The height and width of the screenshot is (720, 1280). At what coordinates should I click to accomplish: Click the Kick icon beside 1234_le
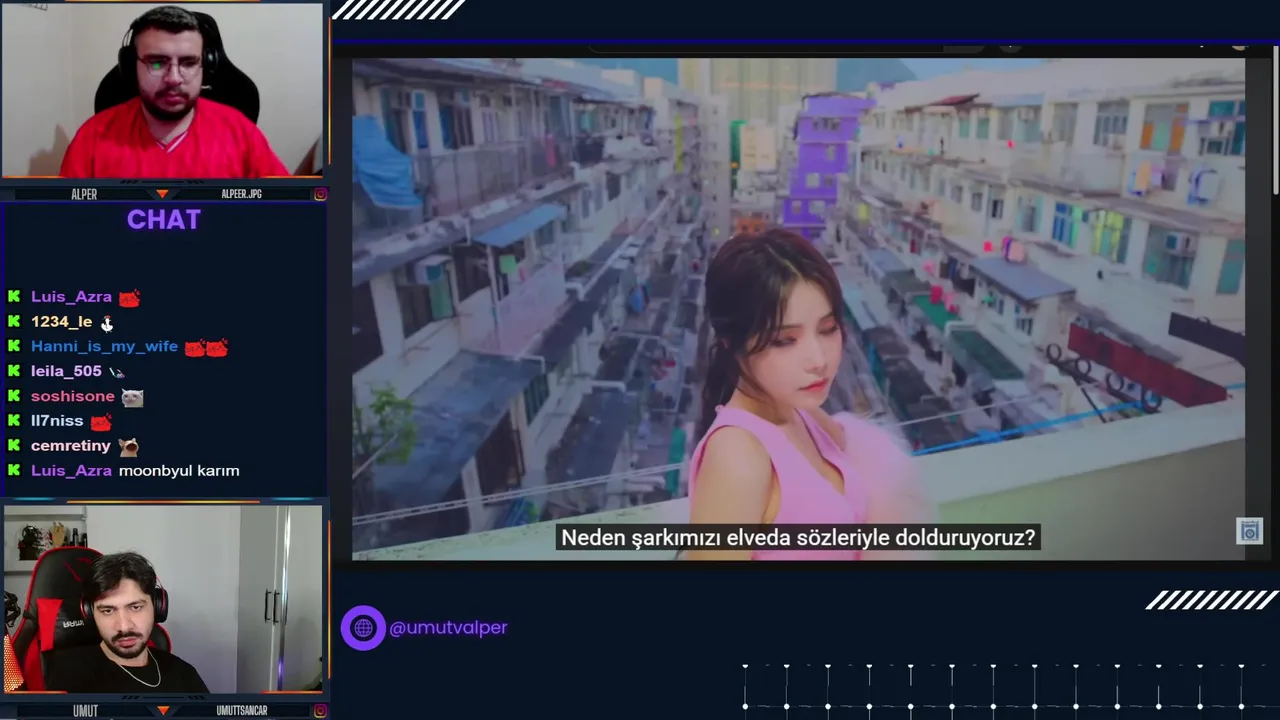tap(14, 322)
